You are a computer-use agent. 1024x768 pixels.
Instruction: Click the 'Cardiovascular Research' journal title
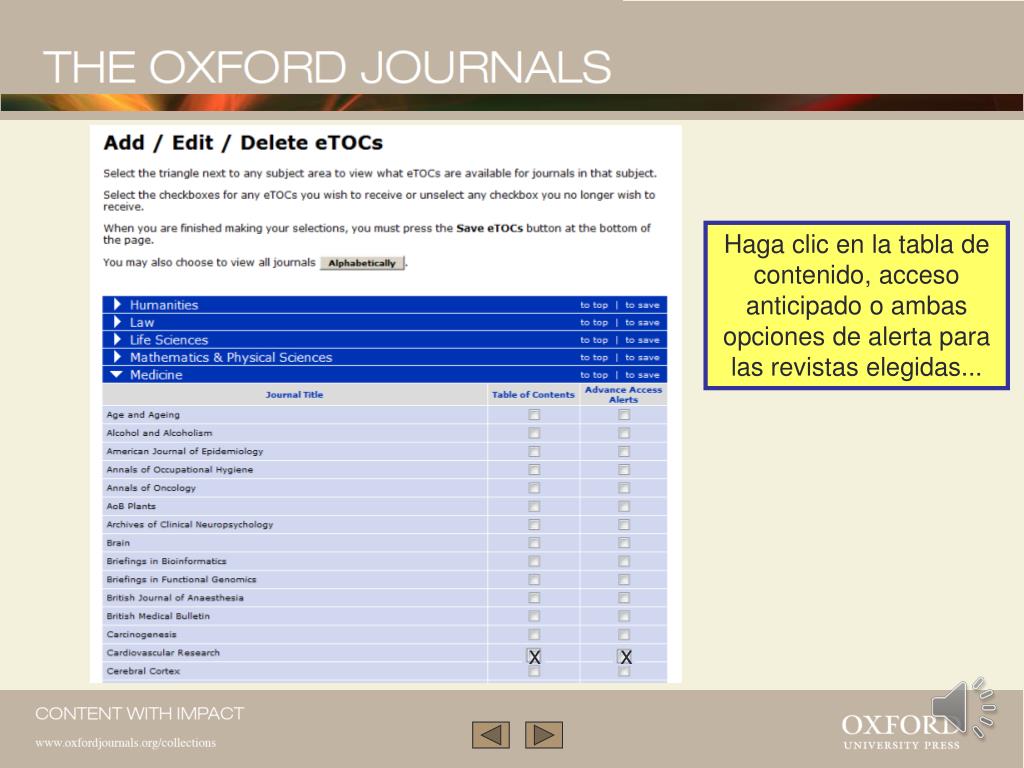(x=163, y=653)
